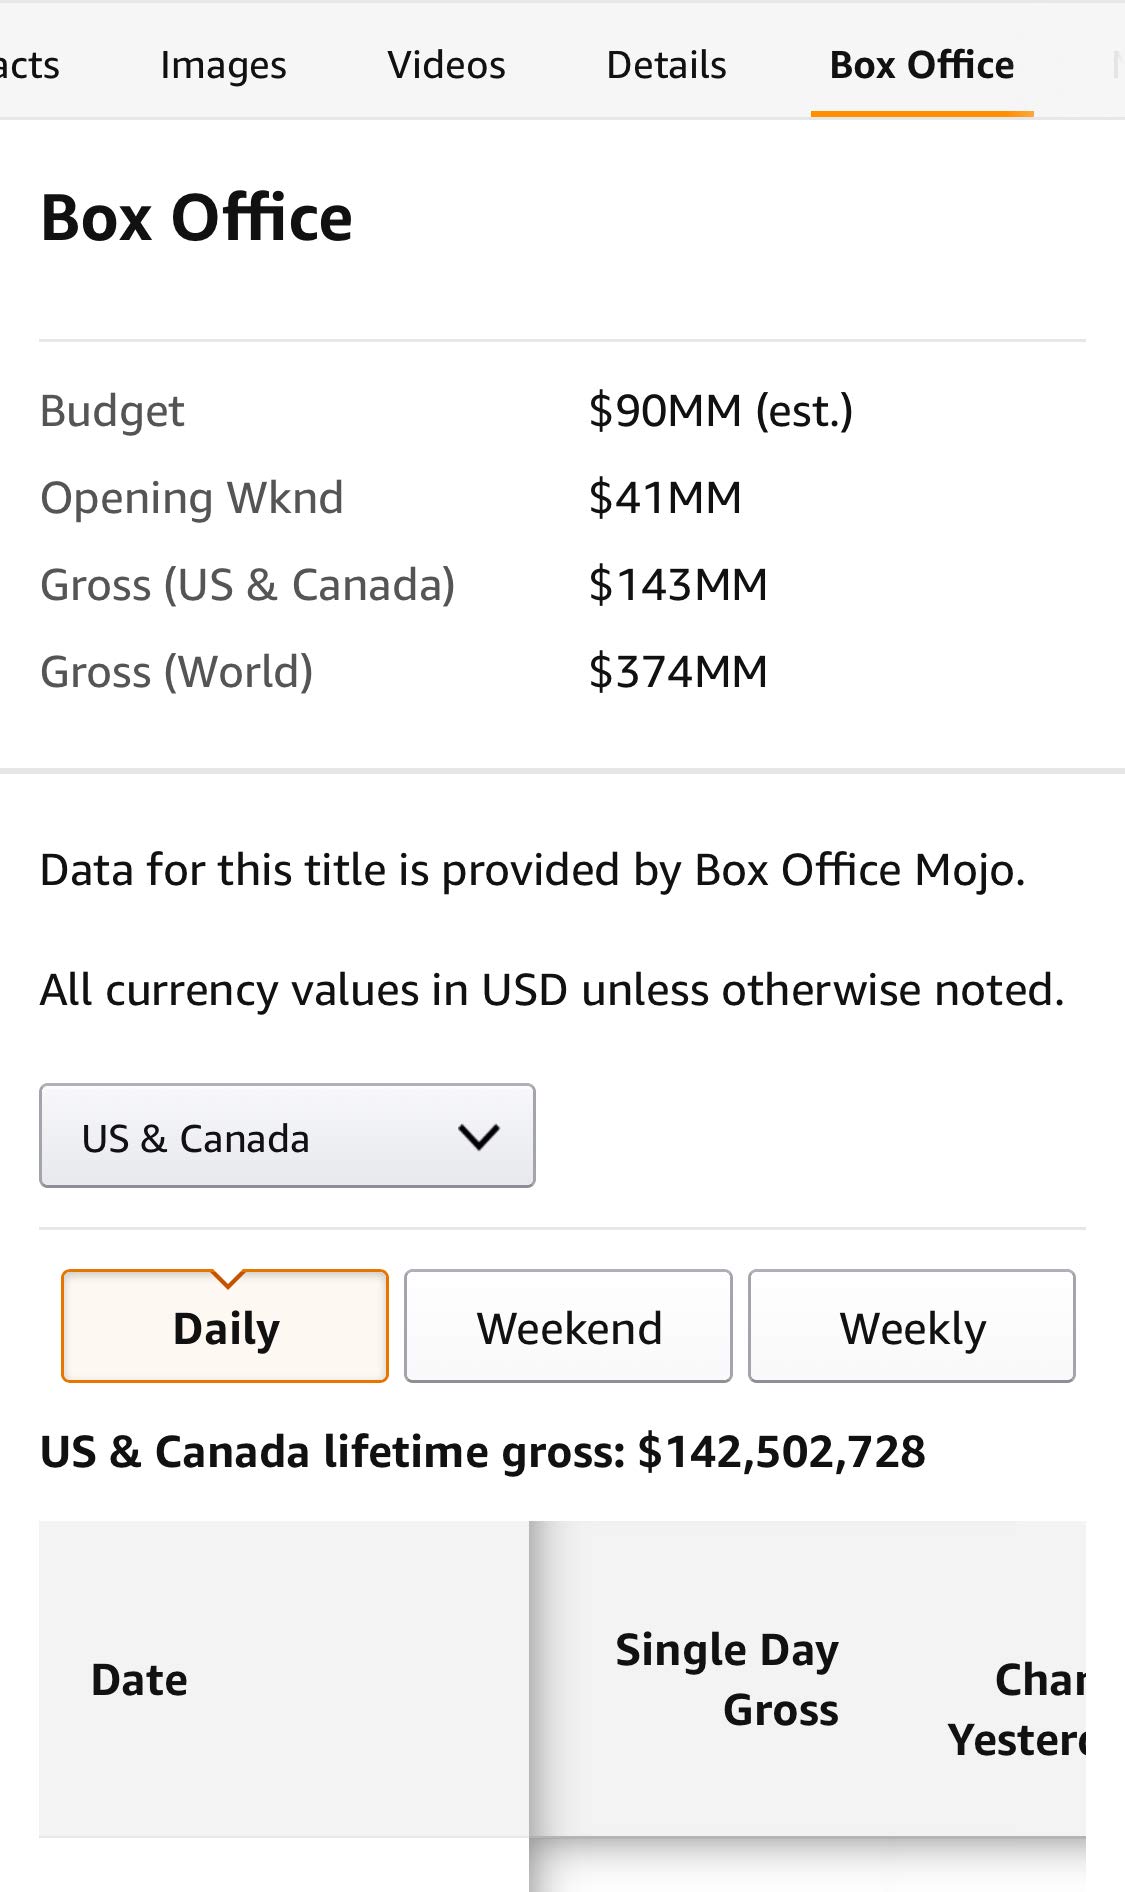Viewport: 1125px width, 1892px height.
Task: Tap the partially visible Facts tab
Action: click(x=30, y=65)
